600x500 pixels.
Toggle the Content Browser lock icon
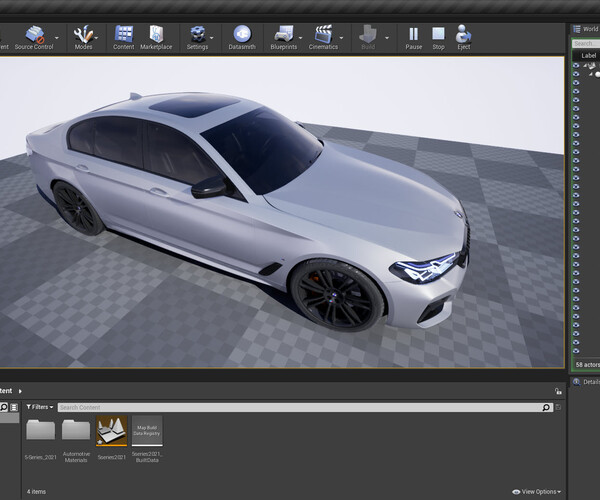pyautogui.click(x=558, y=391)
